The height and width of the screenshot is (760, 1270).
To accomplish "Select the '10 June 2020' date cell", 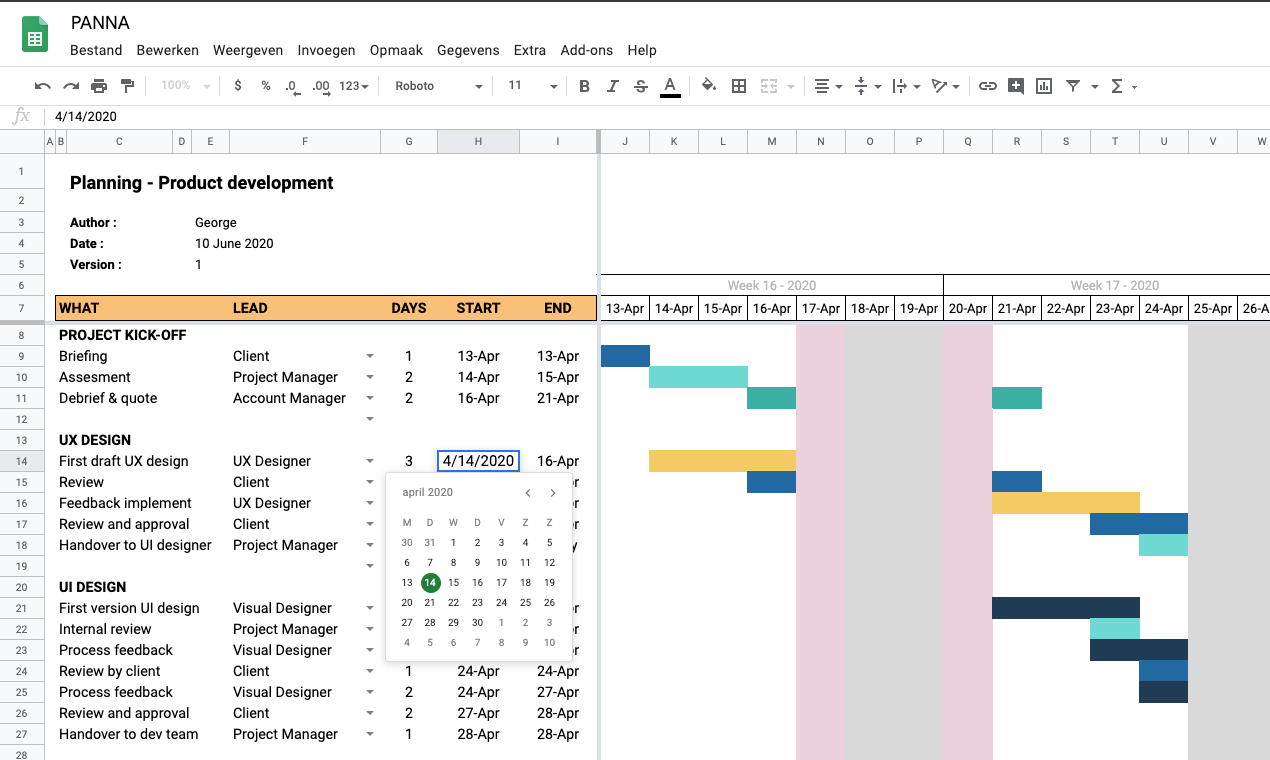I will (x=234, y=244).
